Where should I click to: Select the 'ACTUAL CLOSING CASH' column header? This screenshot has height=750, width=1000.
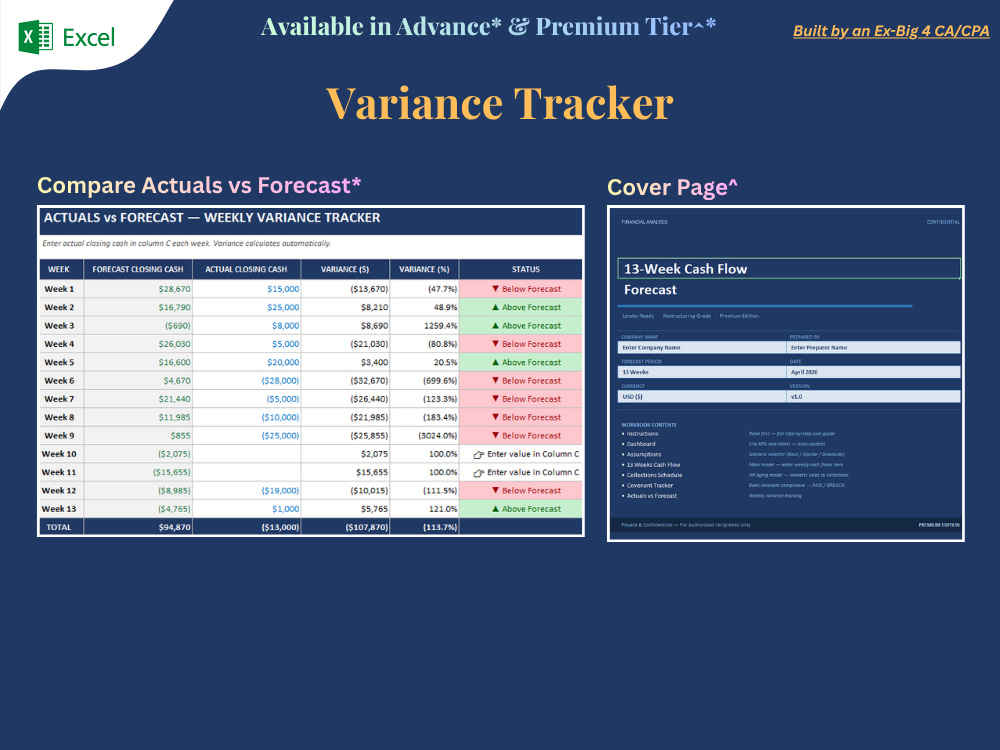pyautogui.click(x=246, y=269)
